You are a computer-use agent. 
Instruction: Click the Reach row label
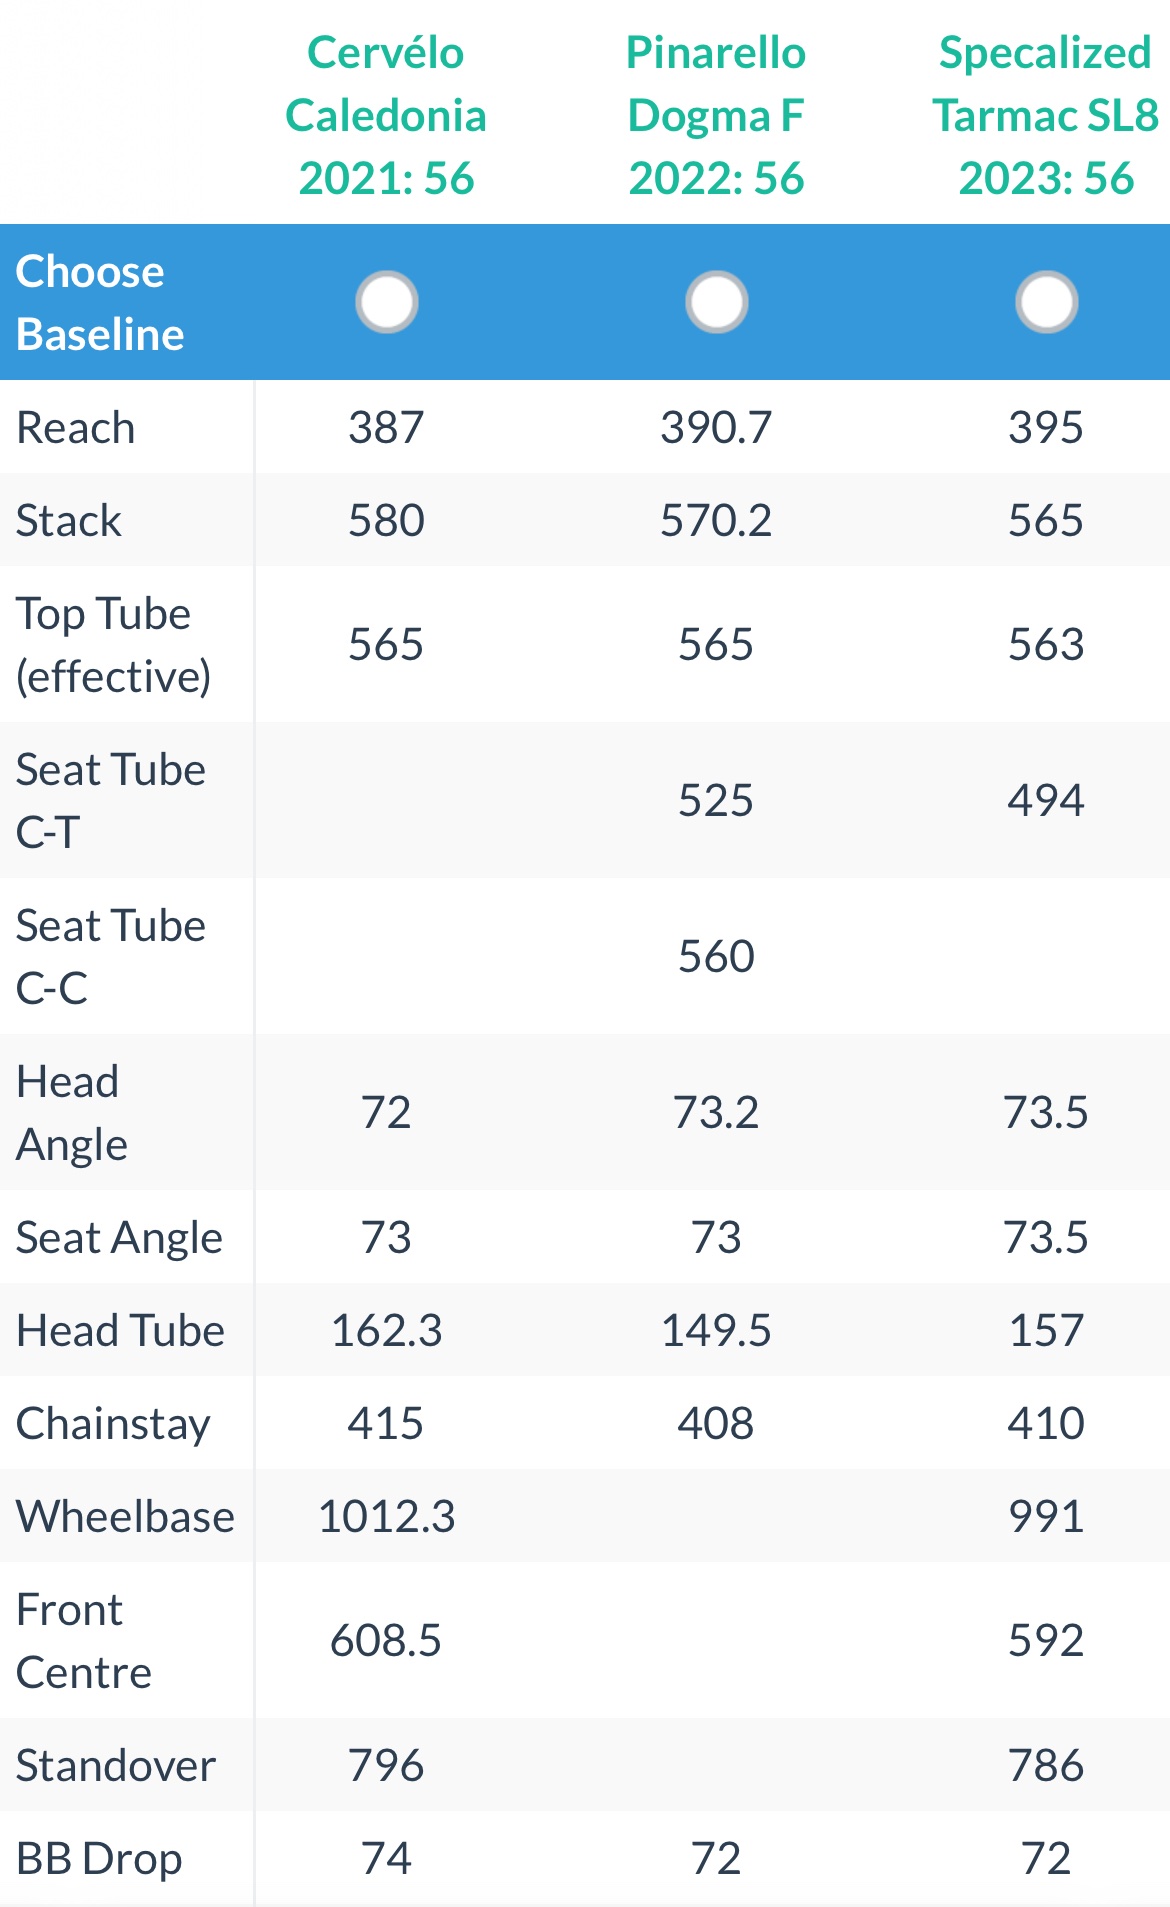click(x=76, y=427)
